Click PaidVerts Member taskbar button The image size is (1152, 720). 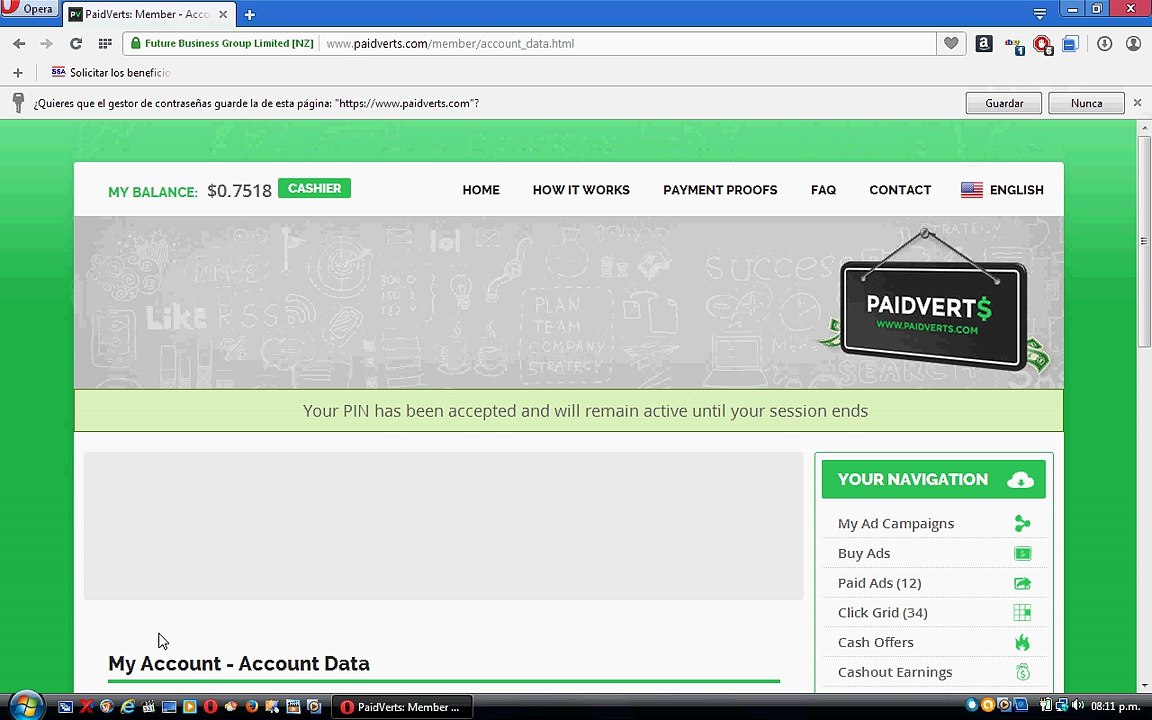tap(403, 707)
